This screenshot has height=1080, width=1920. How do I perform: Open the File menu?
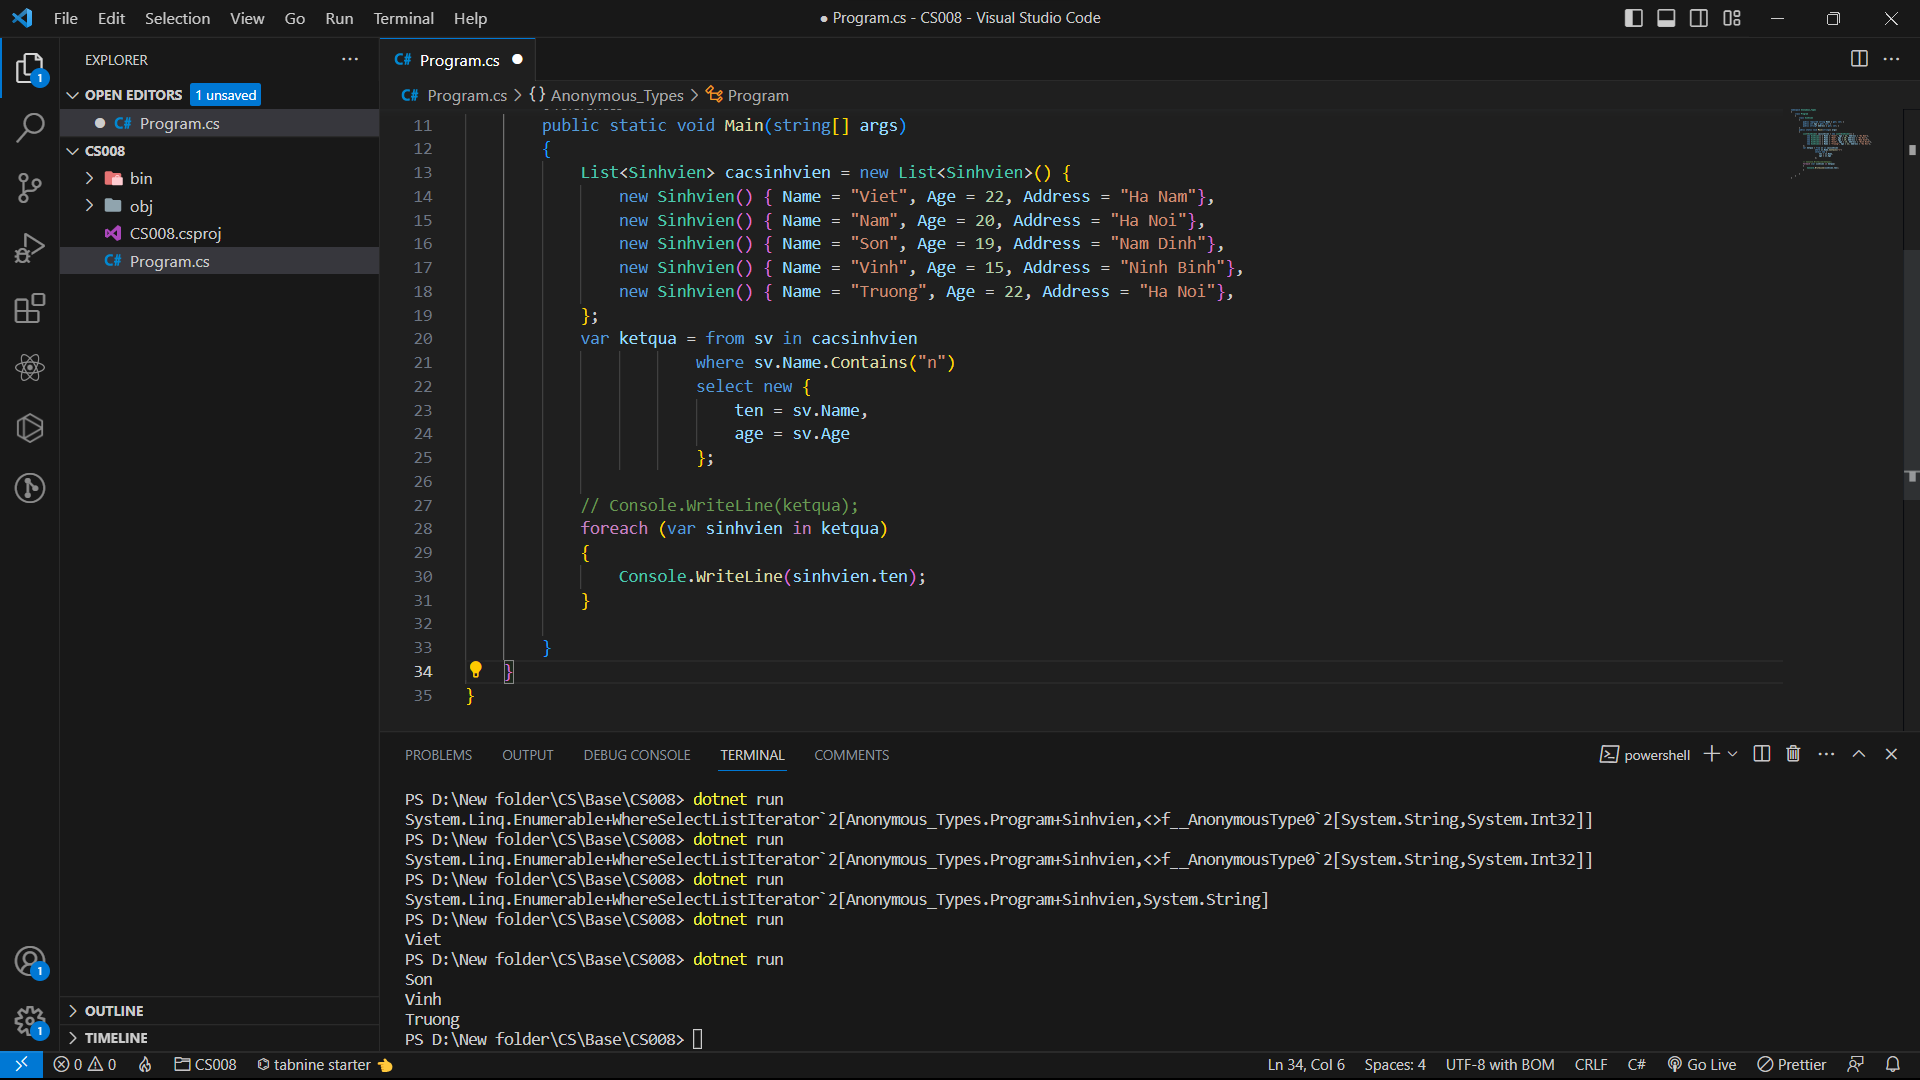coord(65,18)
